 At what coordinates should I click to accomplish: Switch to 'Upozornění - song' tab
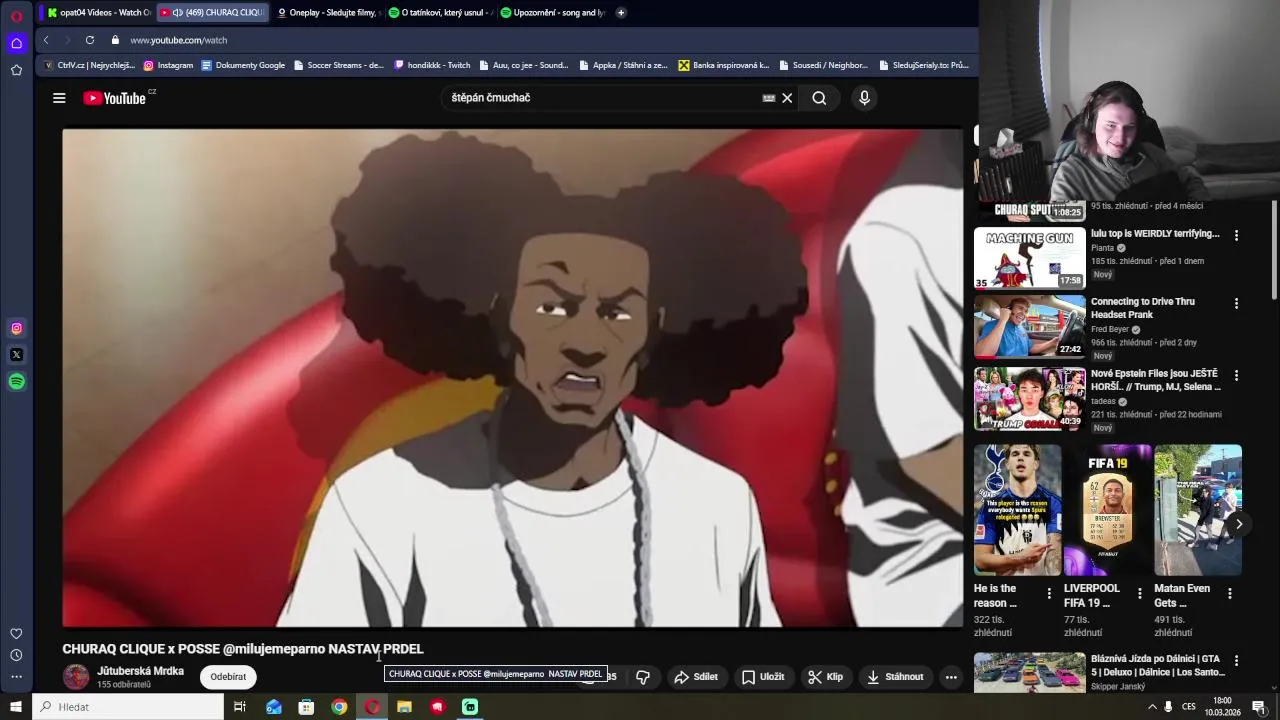(x=552, y=13)
